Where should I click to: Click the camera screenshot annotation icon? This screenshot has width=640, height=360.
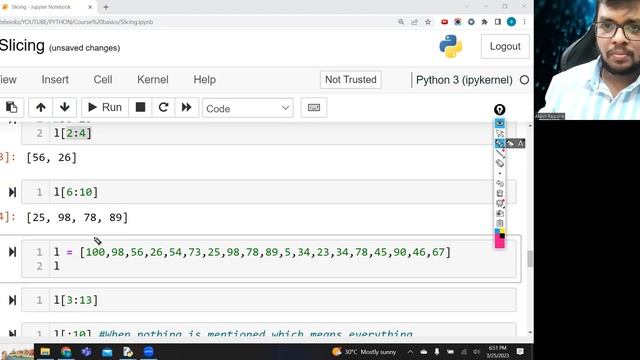tap(500, 213)
